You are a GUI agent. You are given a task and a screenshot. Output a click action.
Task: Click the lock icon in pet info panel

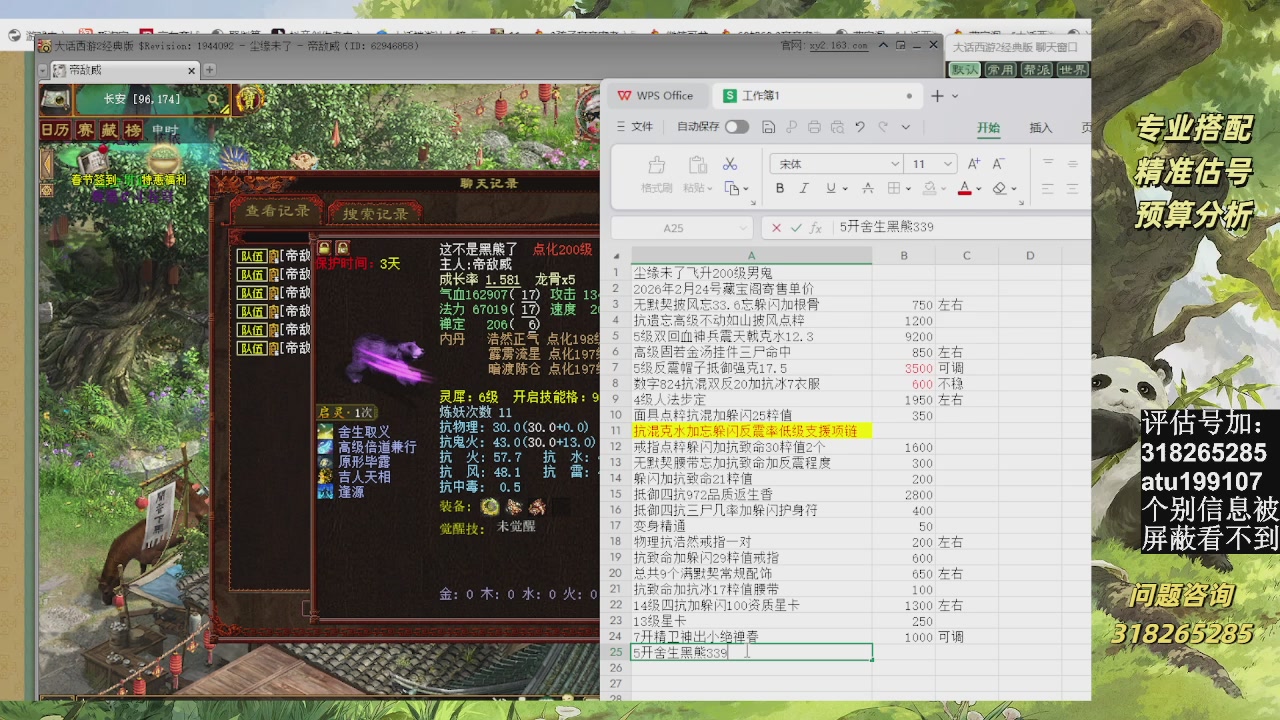(324, 247)
